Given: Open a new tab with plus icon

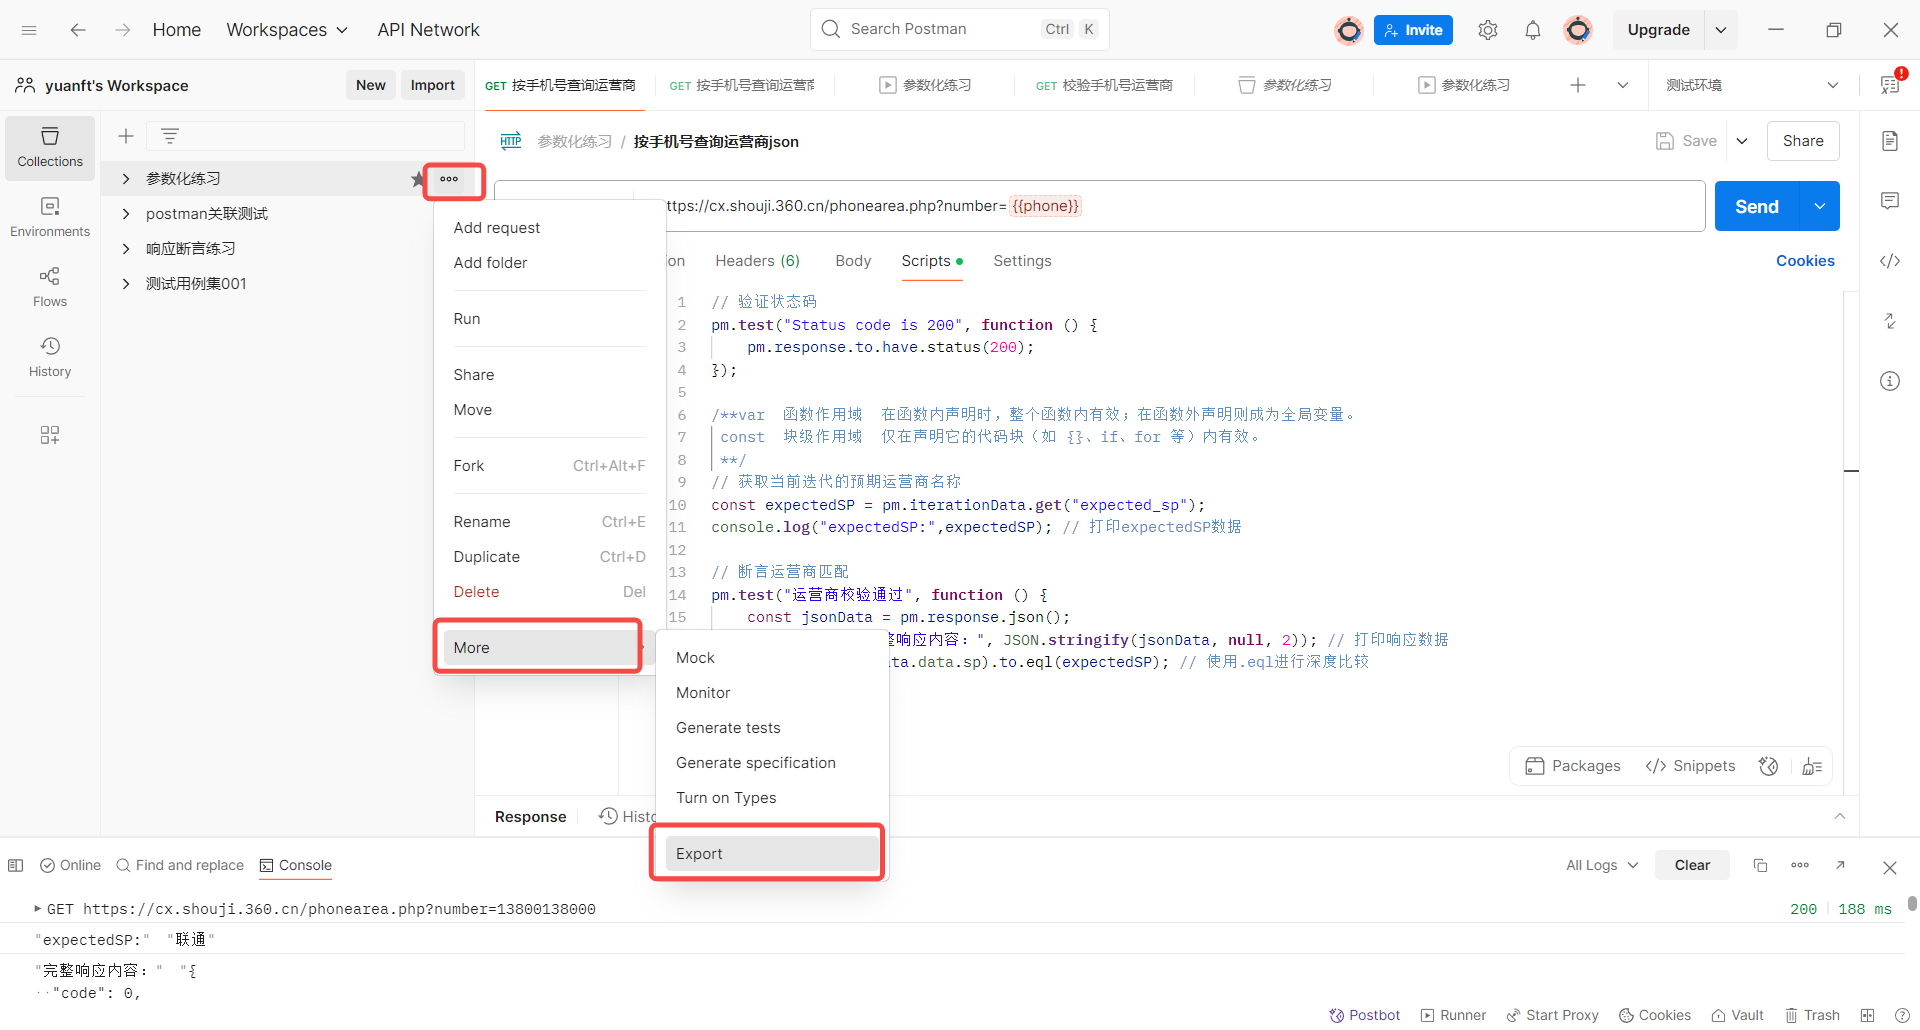Looking at the screenshot, I should pyautogui.click(x=1578, y=85).
